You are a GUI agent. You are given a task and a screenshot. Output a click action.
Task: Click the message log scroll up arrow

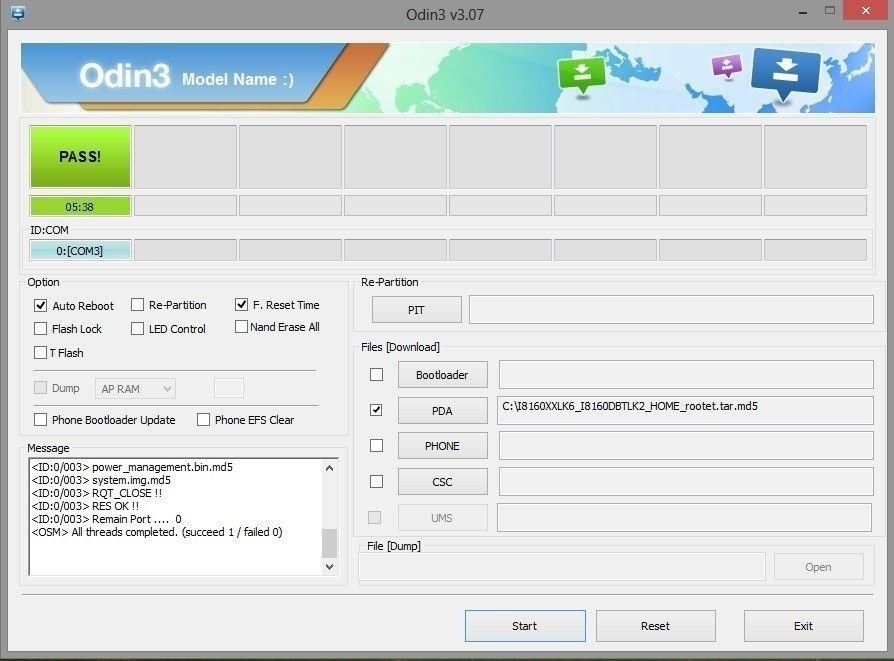pos(330,468)
